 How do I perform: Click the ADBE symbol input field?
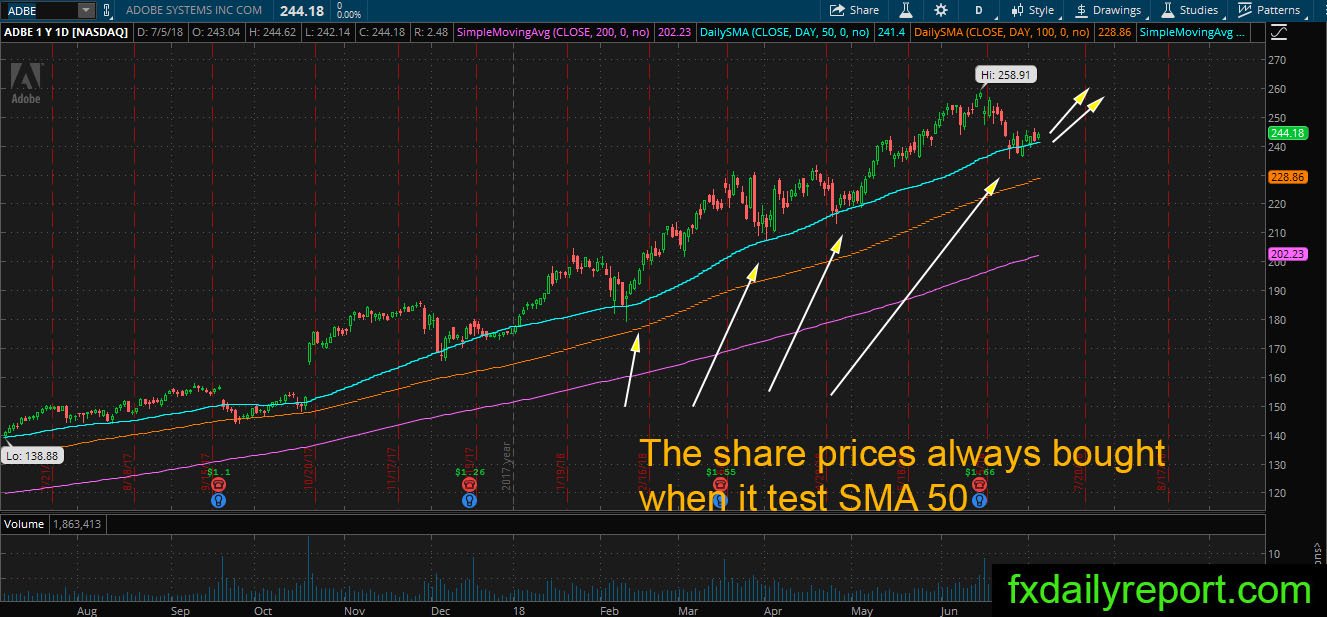[40, 10]
